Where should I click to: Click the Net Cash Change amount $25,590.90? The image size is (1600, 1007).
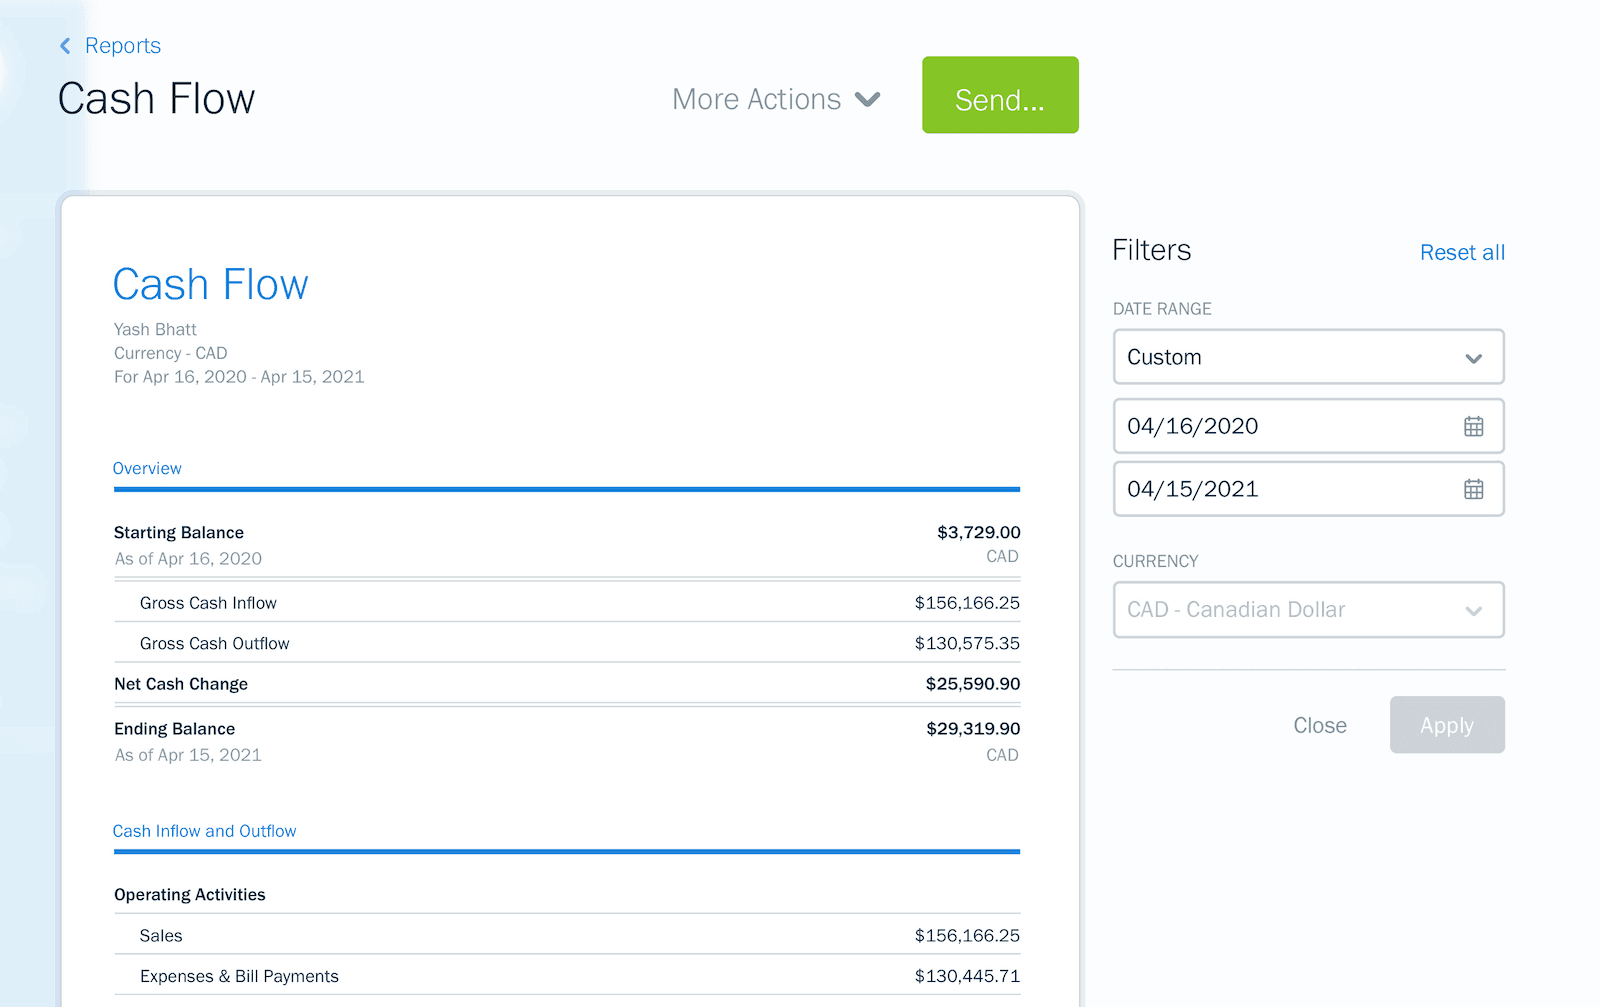click(972, 684)
